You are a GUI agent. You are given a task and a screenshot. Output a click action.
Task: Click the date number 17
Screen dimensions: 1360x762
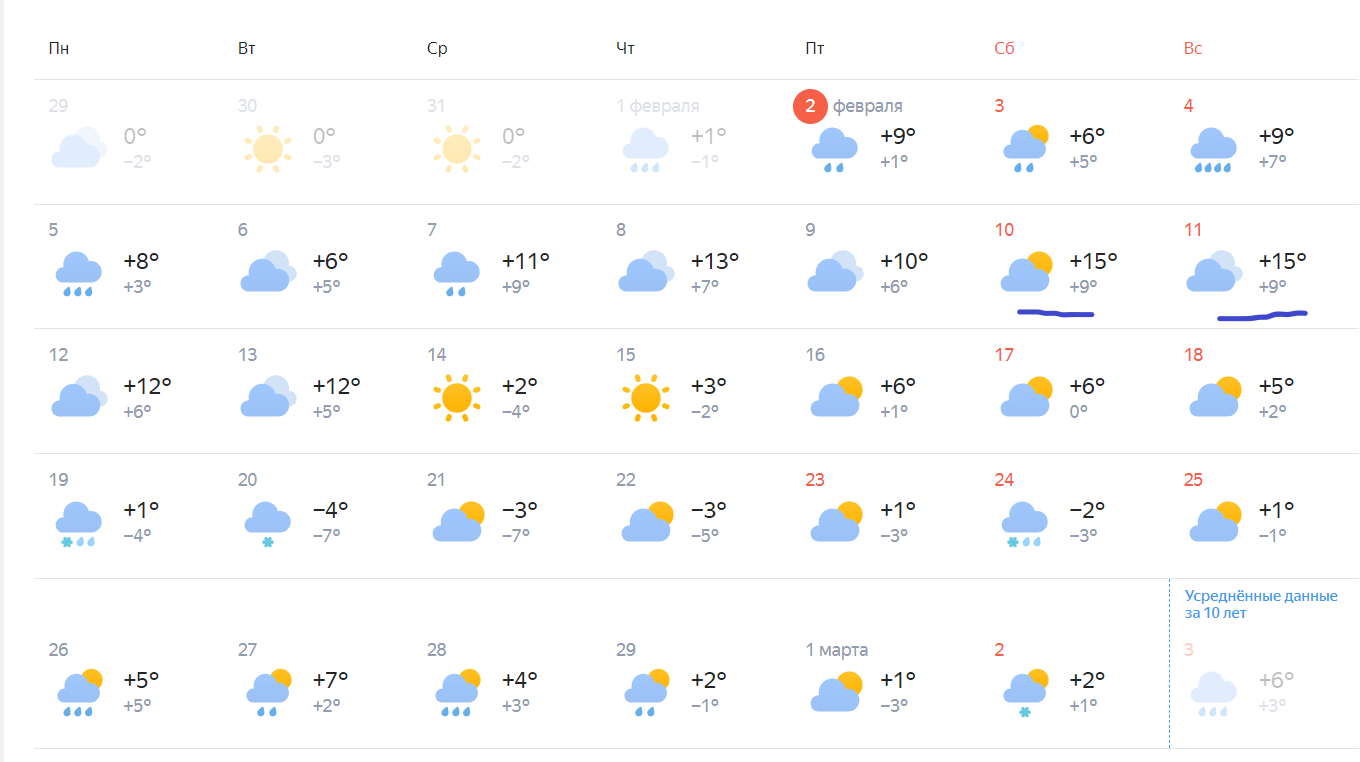pos(1004,355)
